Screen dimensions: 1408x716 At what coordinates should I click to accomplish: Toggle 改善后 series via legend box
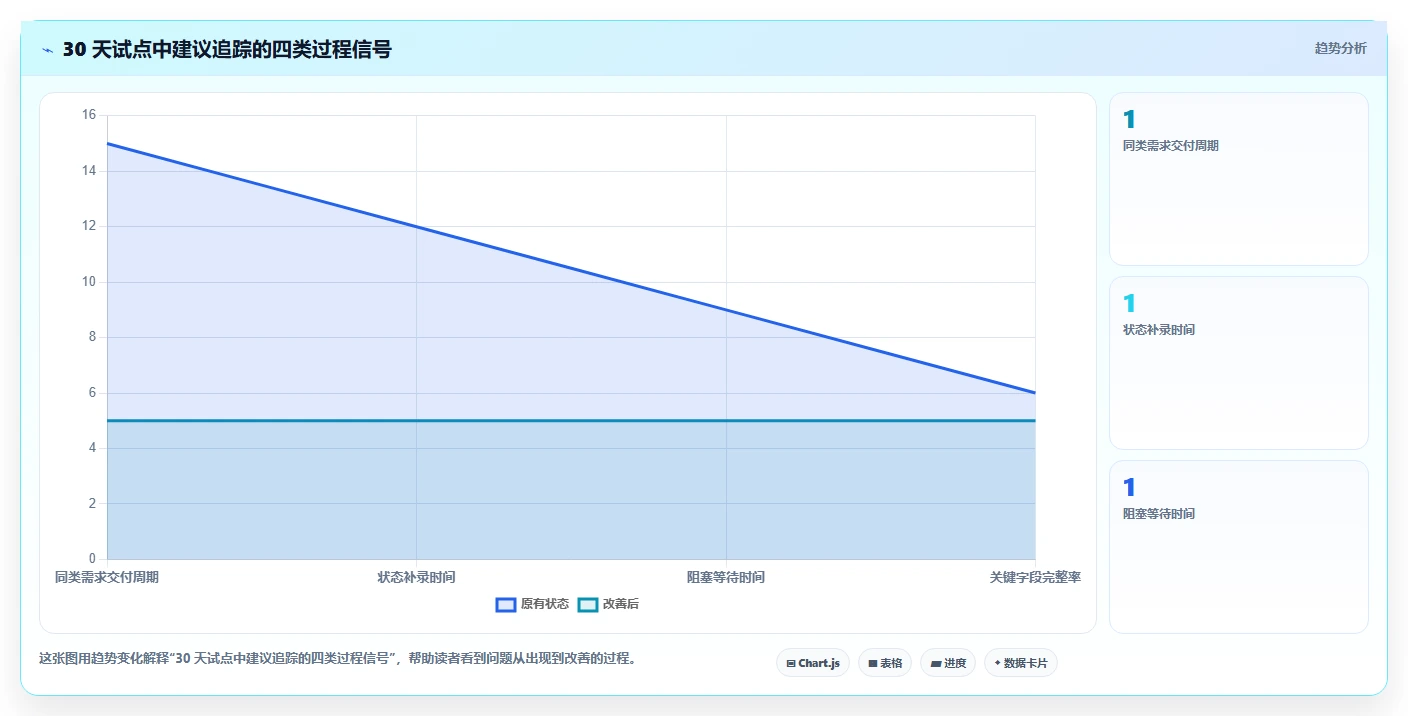coord(588,604)
